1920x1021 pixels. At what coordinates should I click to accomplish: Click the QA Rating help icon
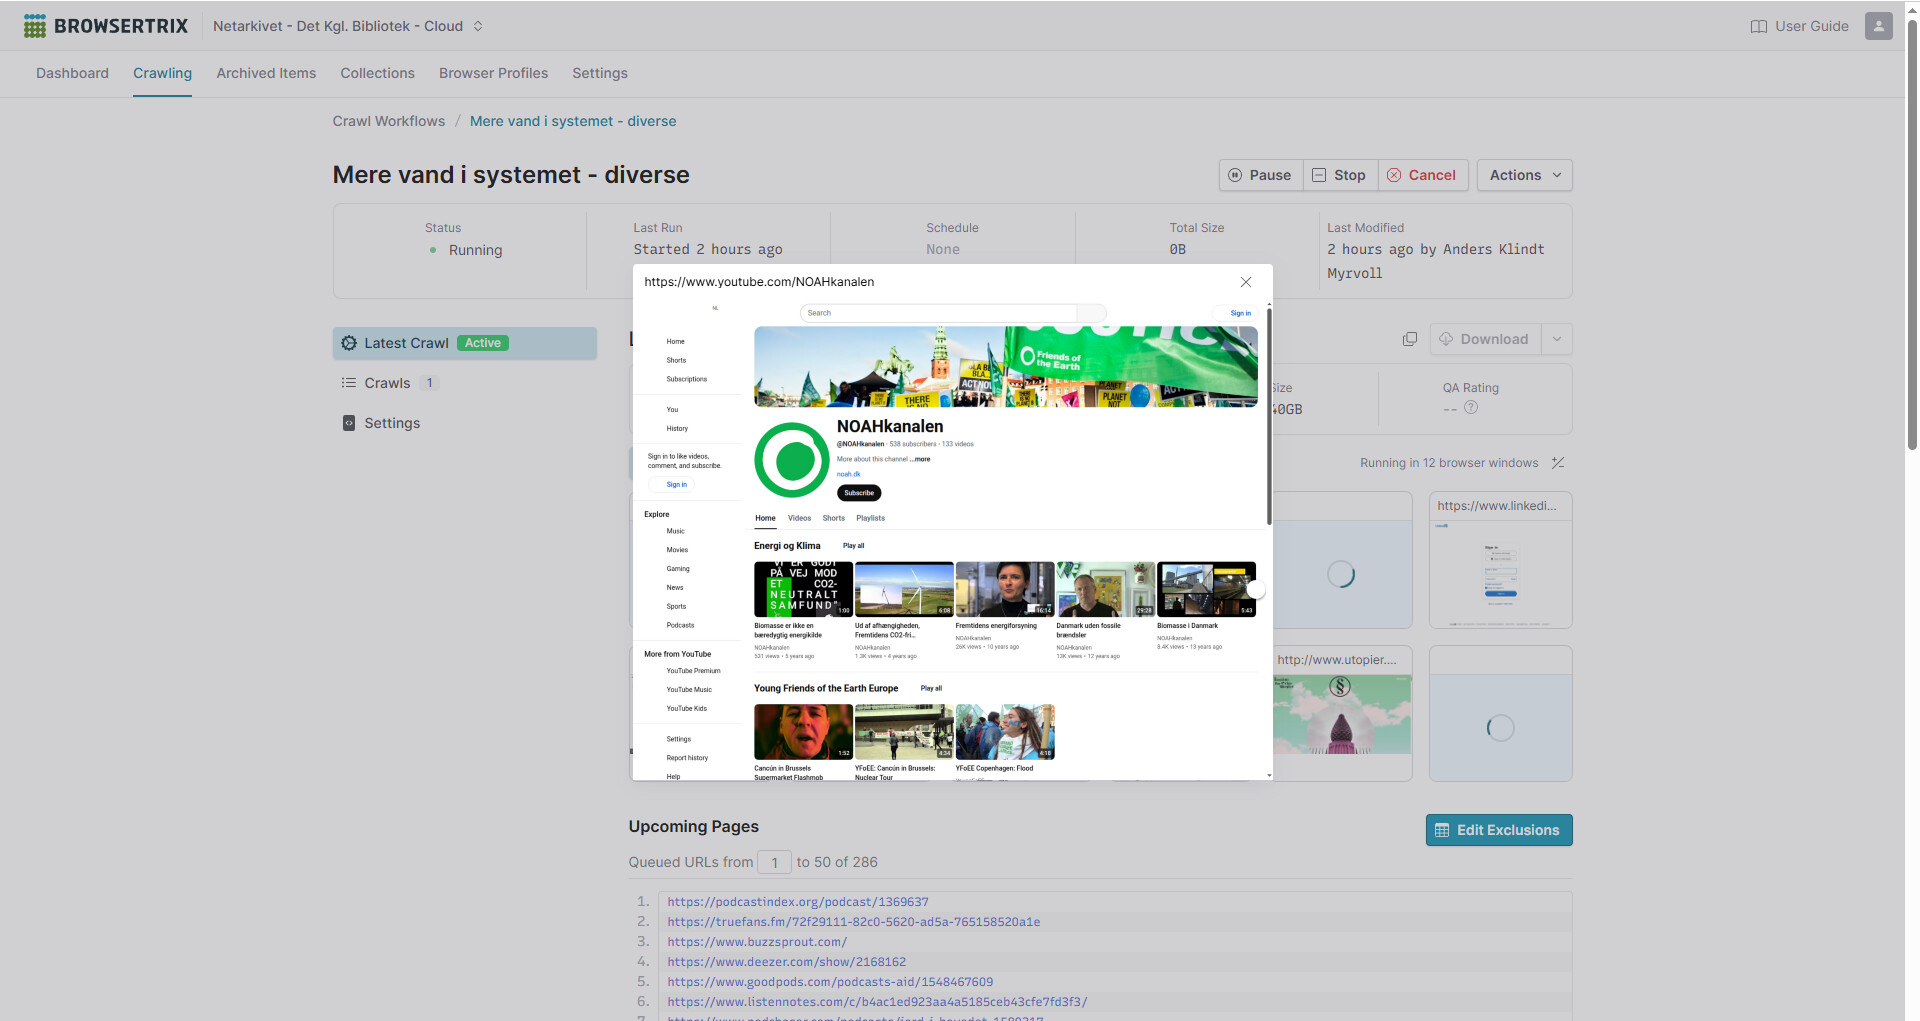click(1470, 408)
